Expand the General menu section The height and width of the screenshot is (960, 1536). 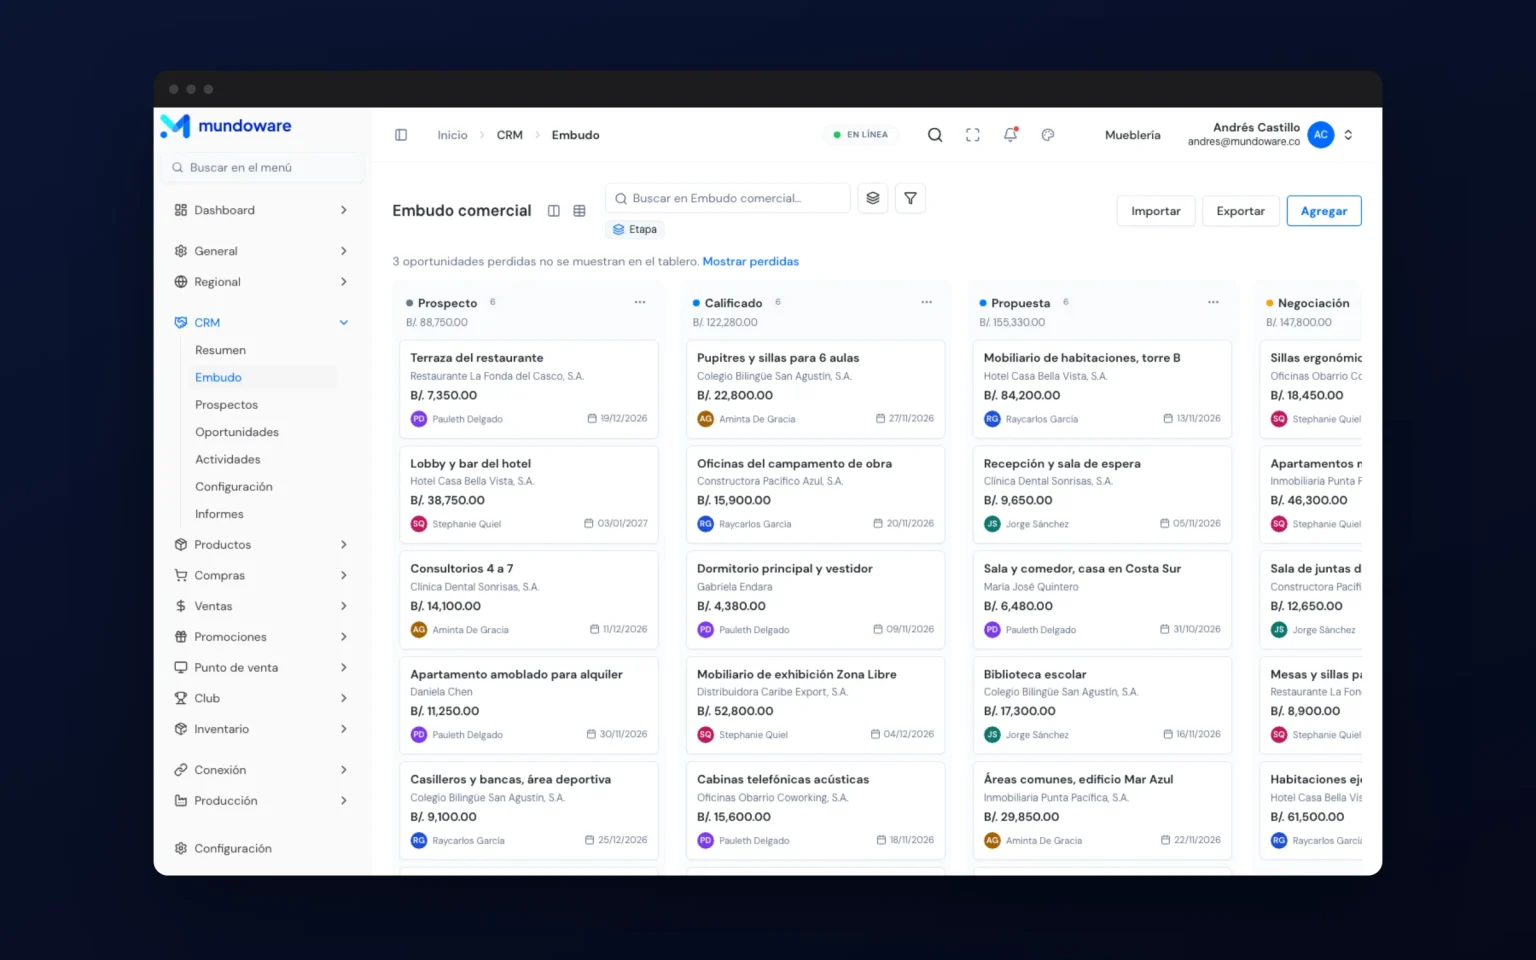click(262, 251)
